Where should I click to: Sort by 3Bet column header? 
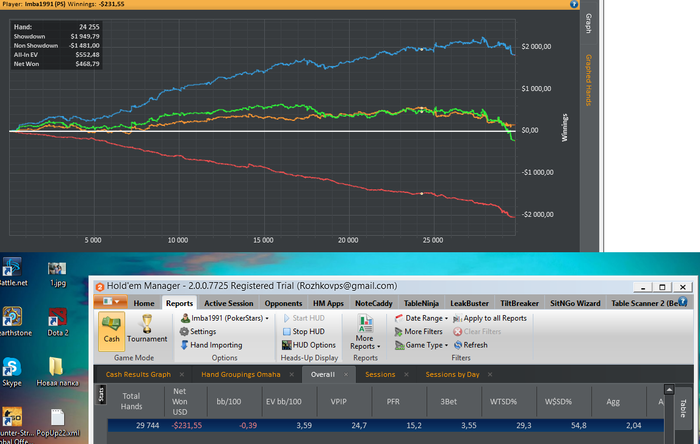point(448,402)
